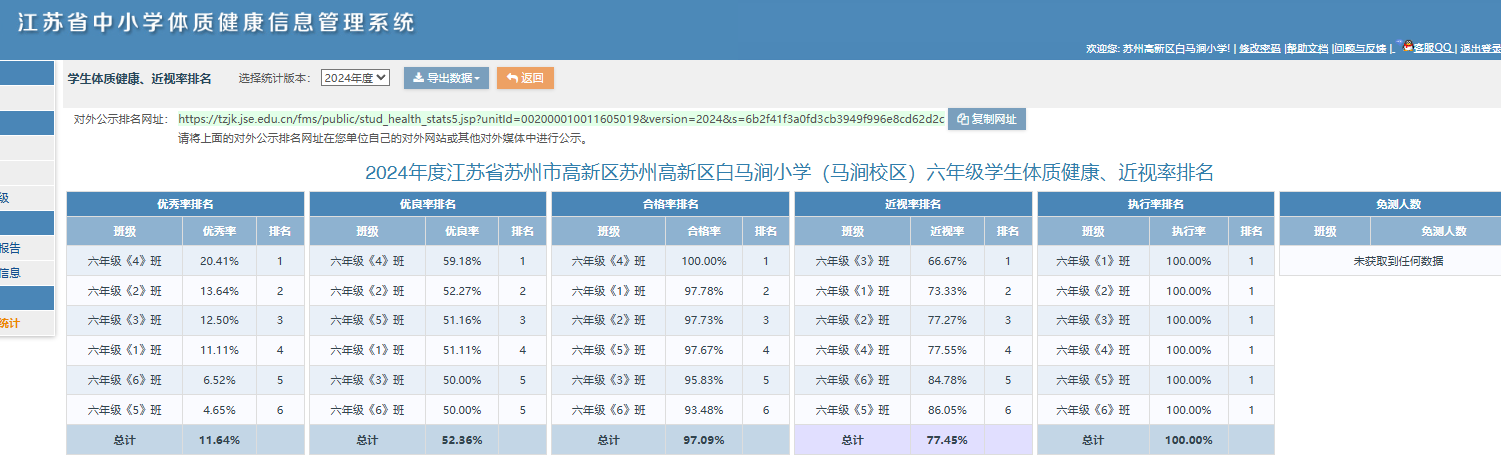Click the 77.45% myopia total cell

pos(947,440)
